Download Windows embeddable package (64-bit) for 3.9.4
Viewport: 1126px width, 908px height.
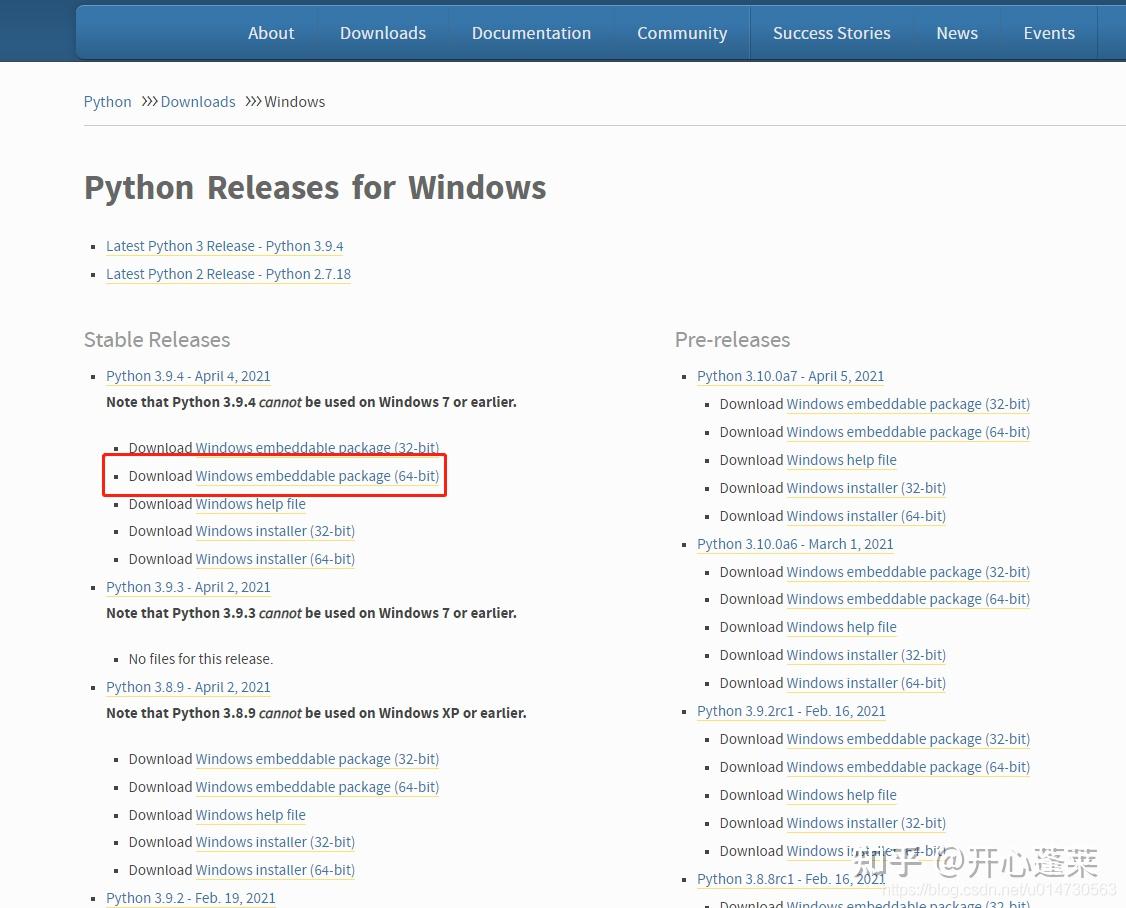(317, 476)
